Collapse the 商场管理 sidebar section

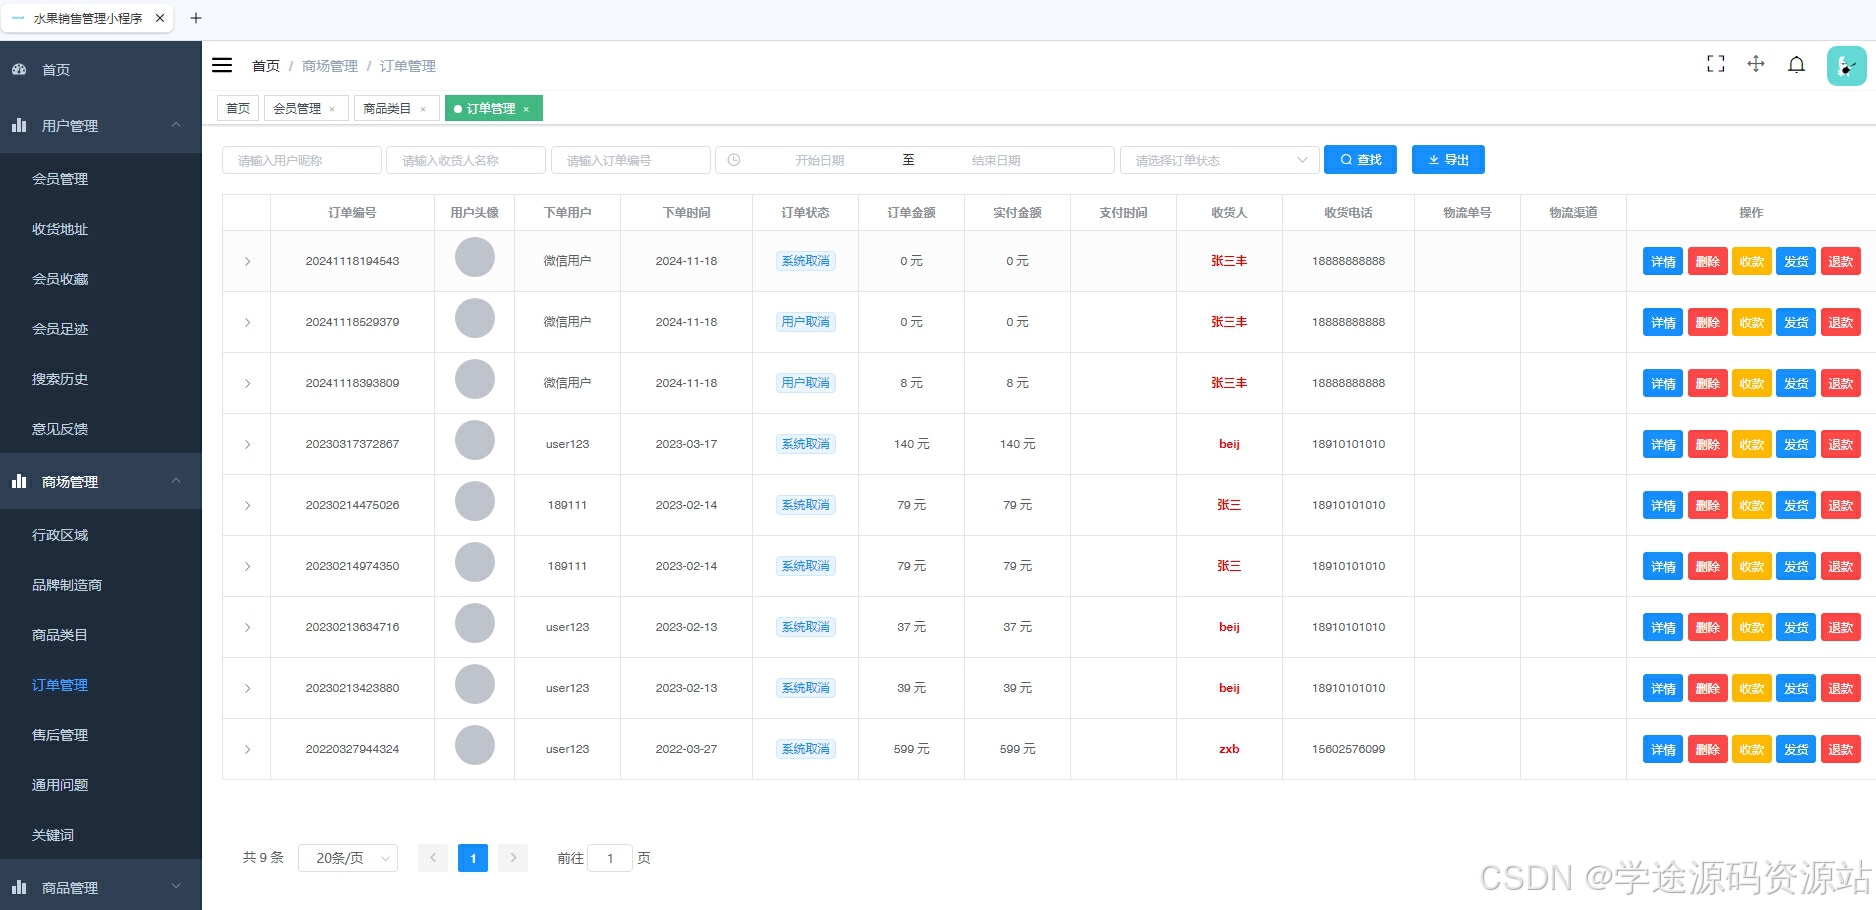click(x=100, y=481)
